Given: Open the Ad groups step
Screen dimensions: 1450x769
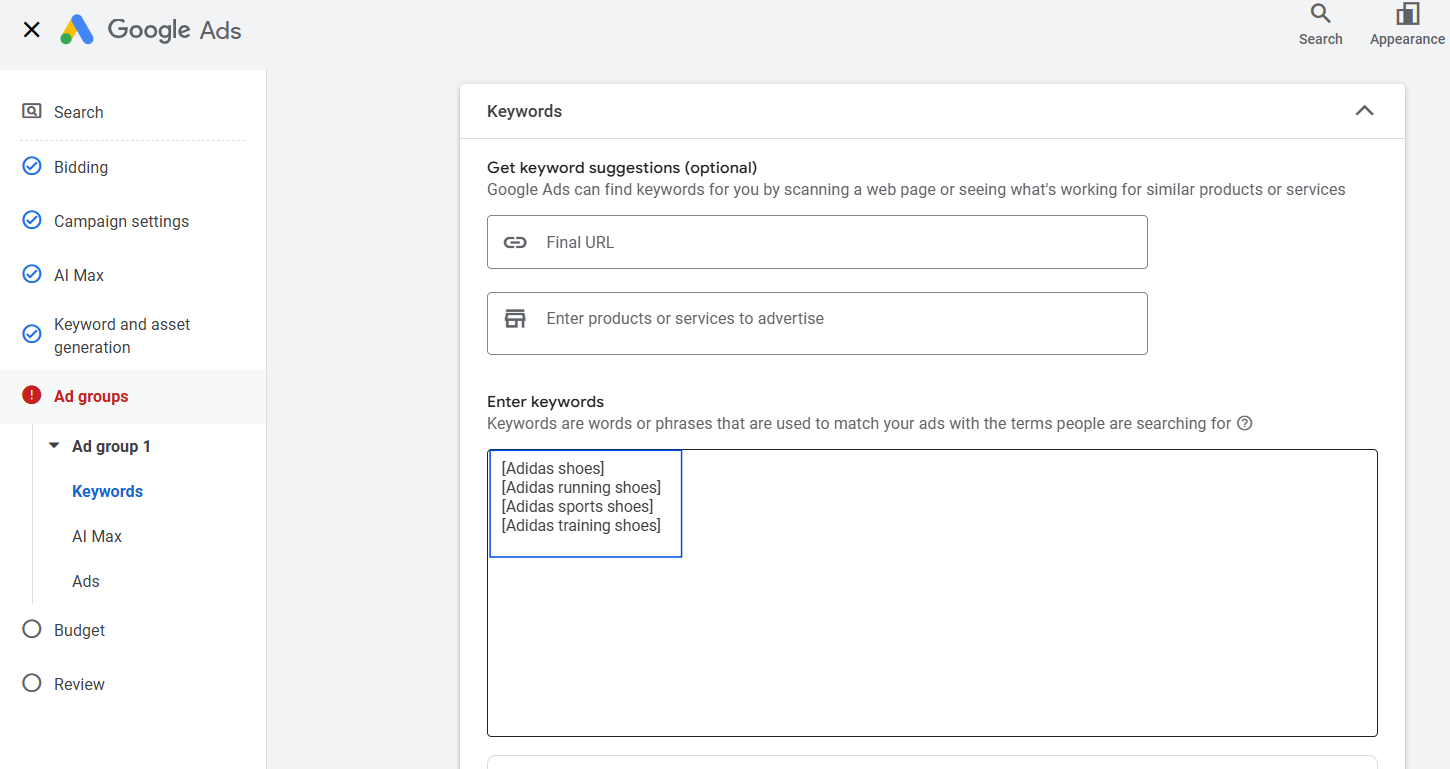Looking at the screenshot, I should pos(91,396).
